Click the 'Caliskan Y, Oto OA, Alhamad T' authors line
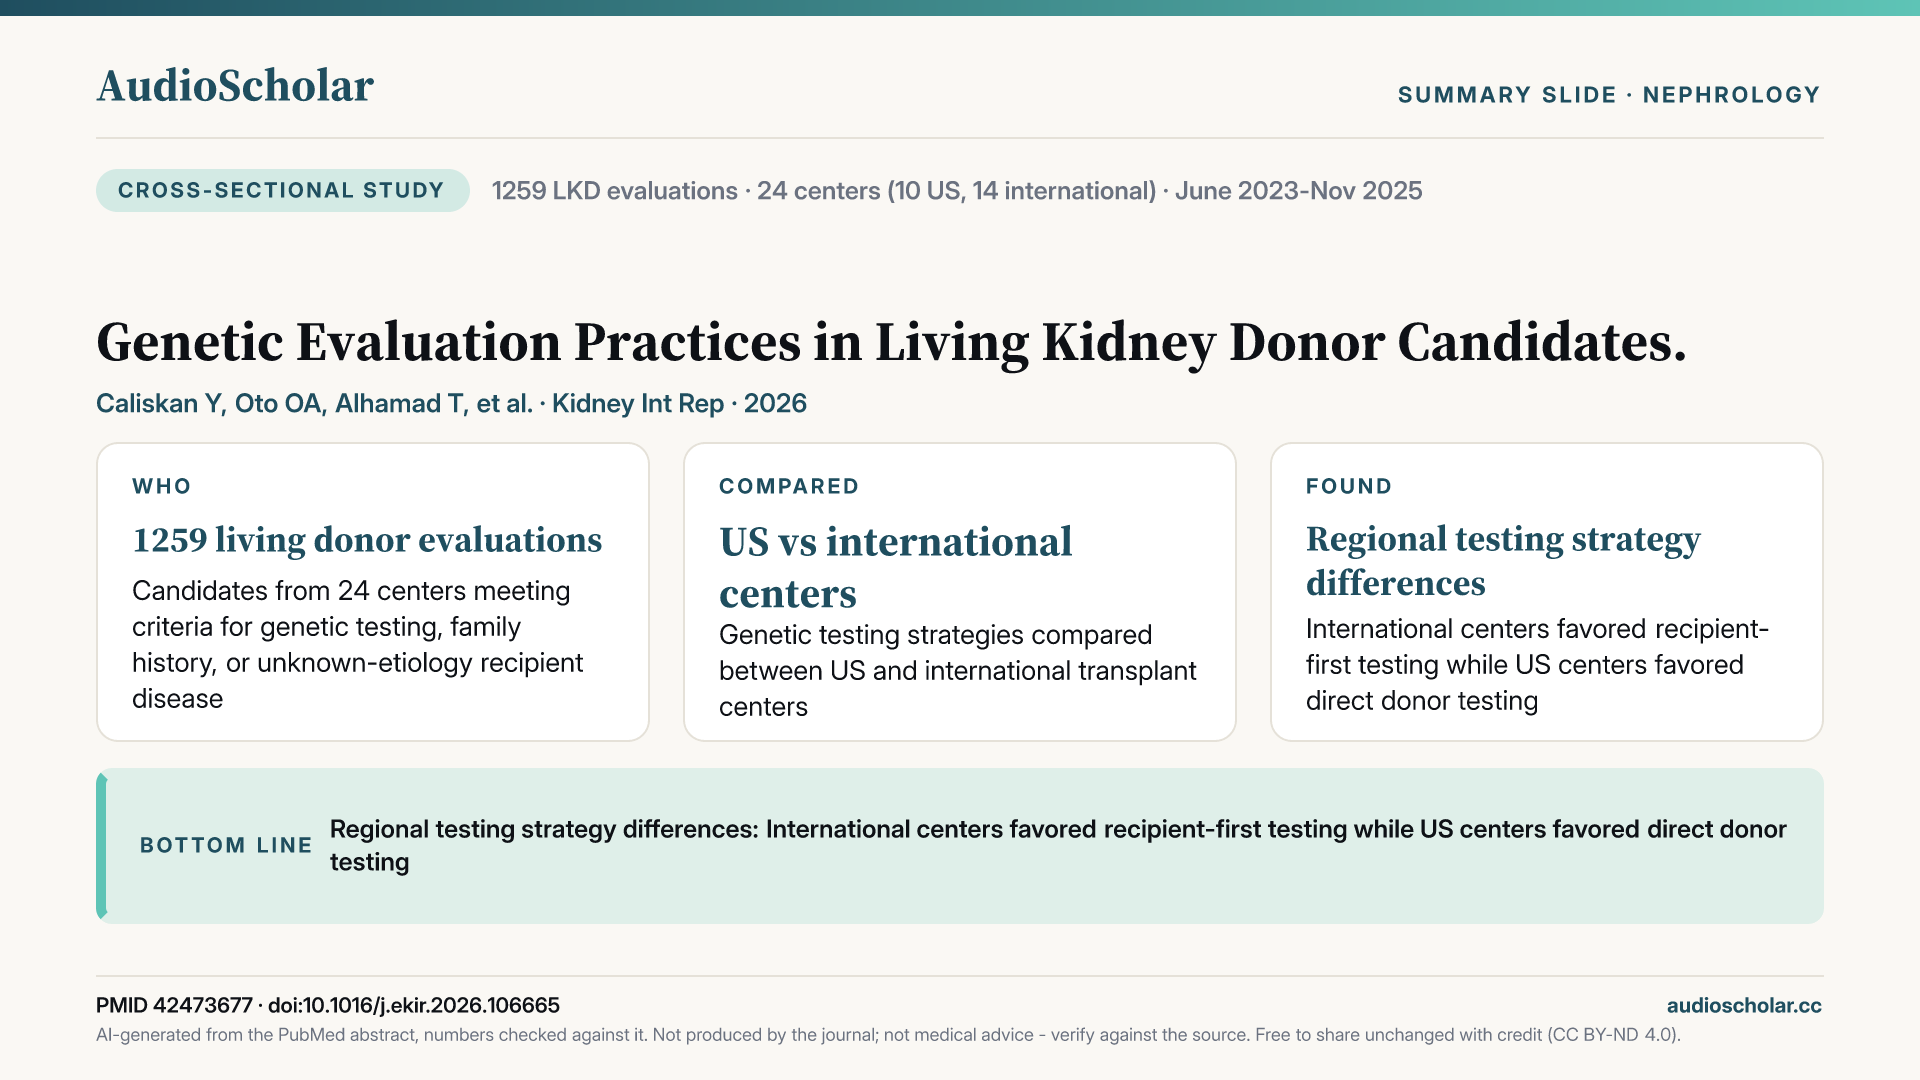This screenshot has width=1920, height=1080. pos(451,403)
